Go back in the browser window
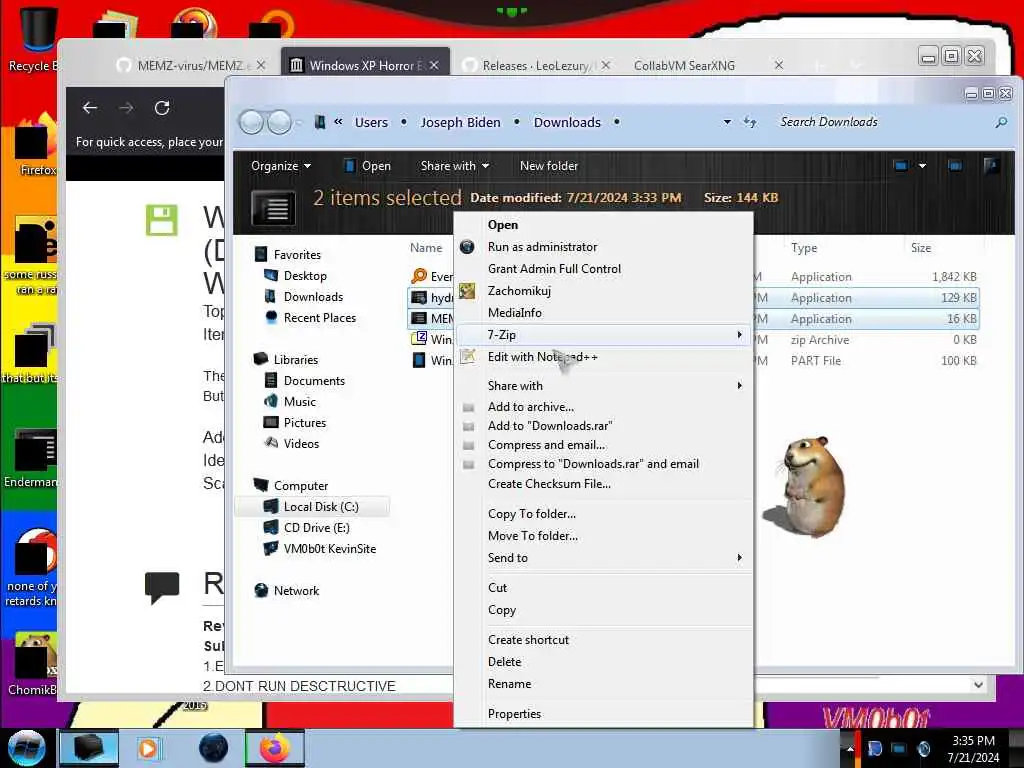 pos(90,108)
